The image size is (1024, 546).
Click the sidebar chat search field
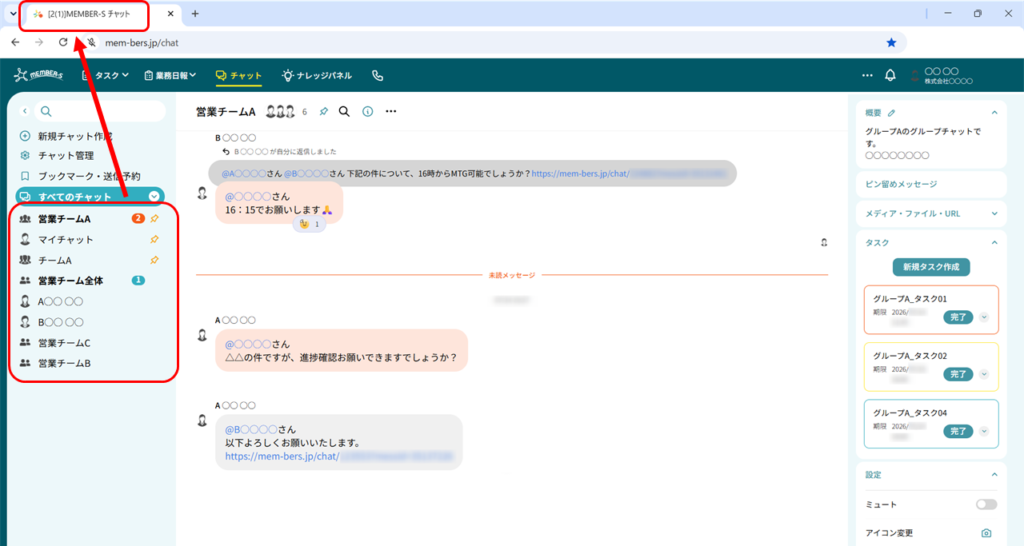point(100,111)
